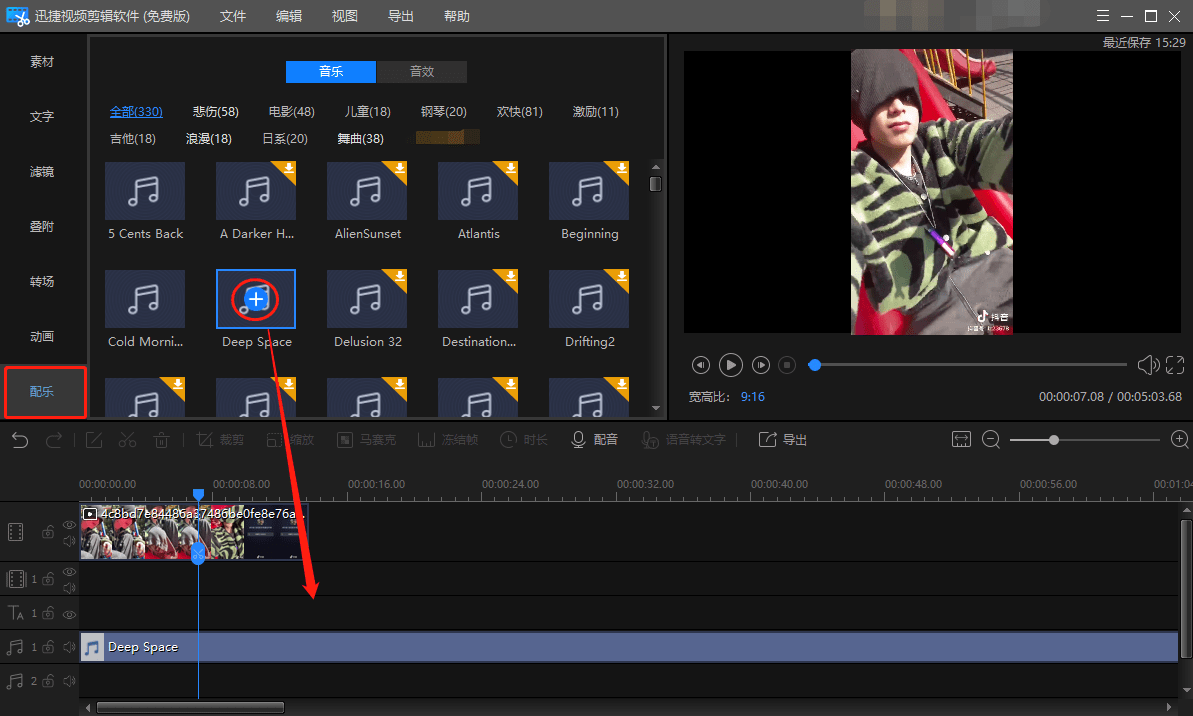The height and width of the screenshot is (716, 1193).
Task: Click the fit-timeline-to-window icon
Action: 962,440
